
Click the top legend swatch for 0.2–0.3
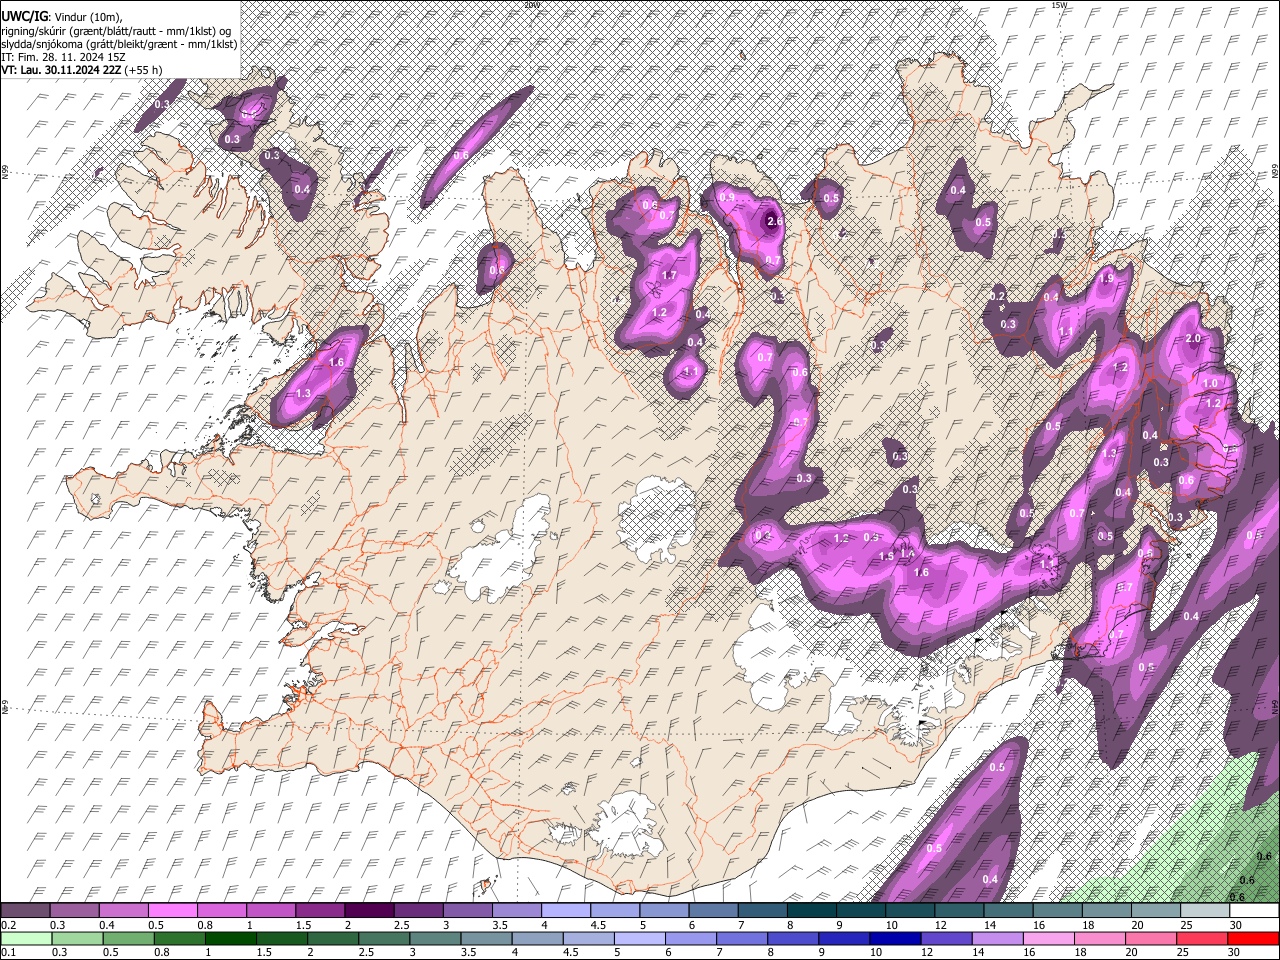pyautogui.click(x=25, y=911)
